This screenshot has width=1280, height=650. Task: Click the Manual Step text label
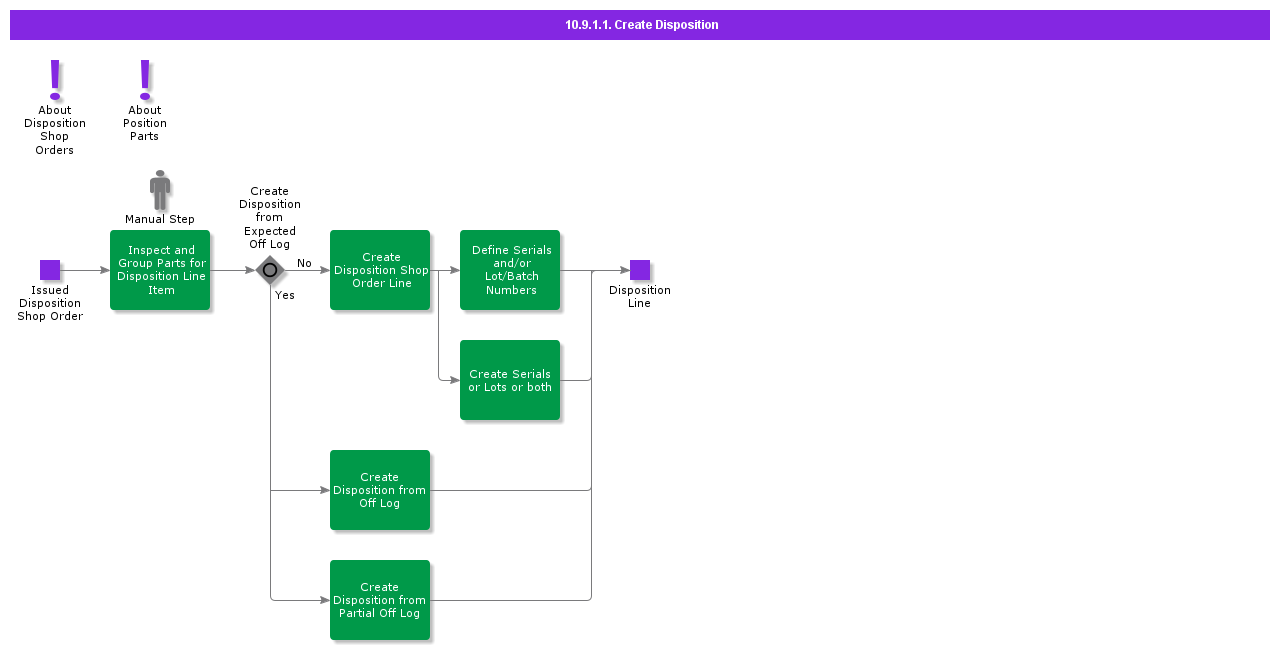160,219
